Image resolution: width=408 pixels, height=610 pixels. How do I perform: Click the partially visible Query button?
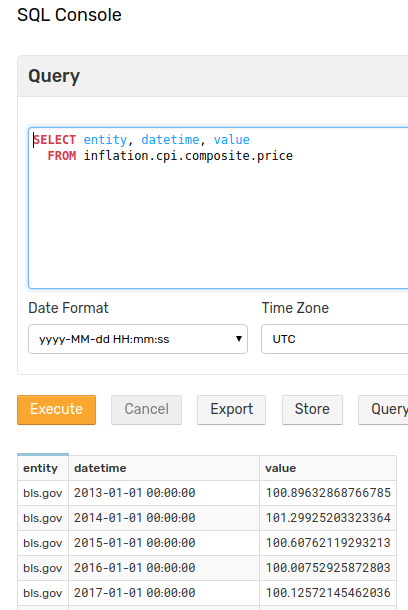pos(383,410)
